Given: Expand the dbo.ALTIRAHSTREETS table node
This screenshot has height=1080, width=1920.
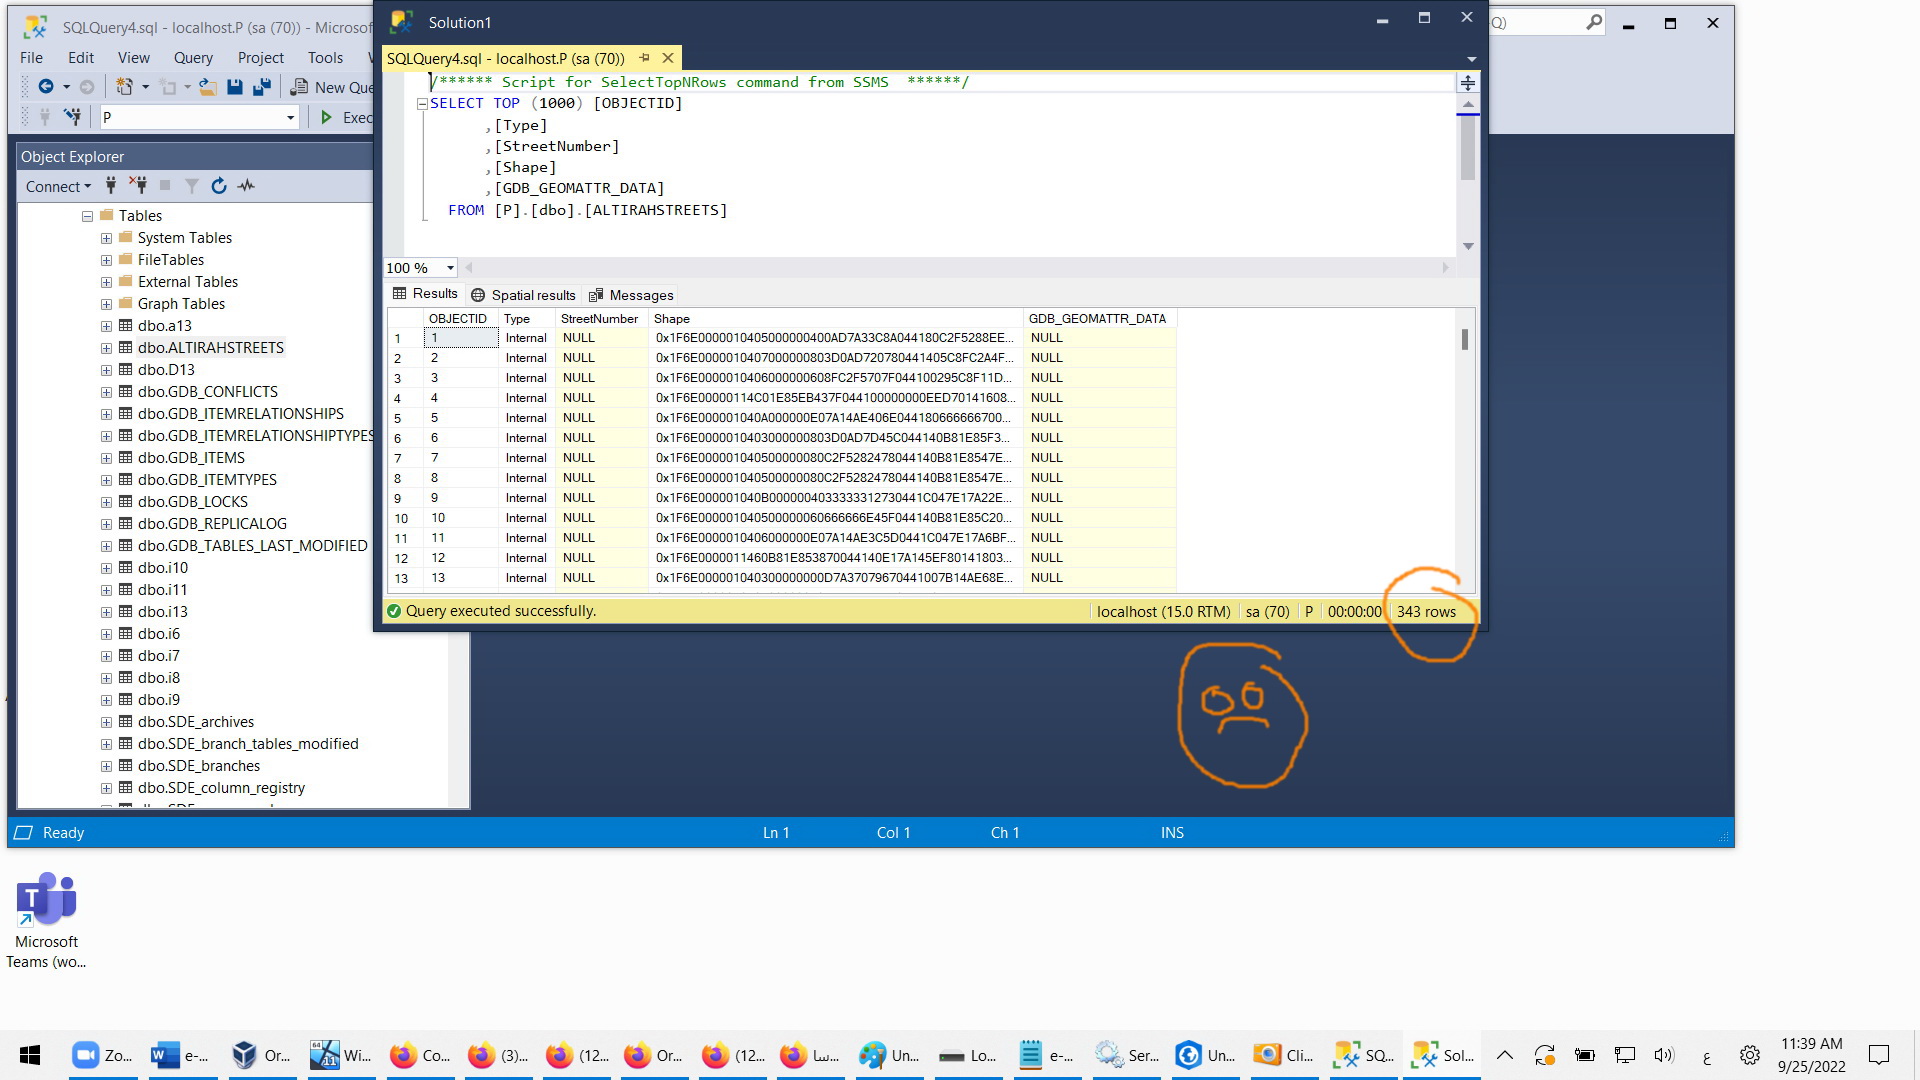Looking at the screenshot, I should click(x=106, y=348).
